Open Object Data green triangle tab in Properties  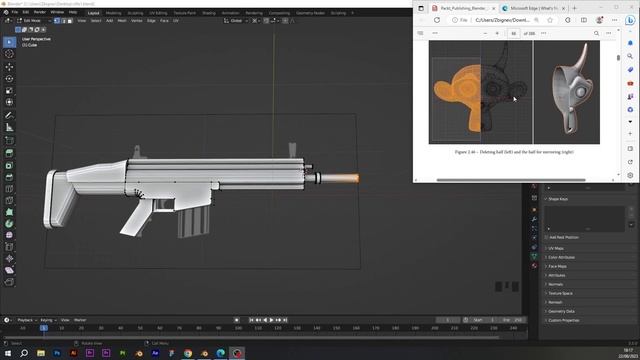pos(534,256)
